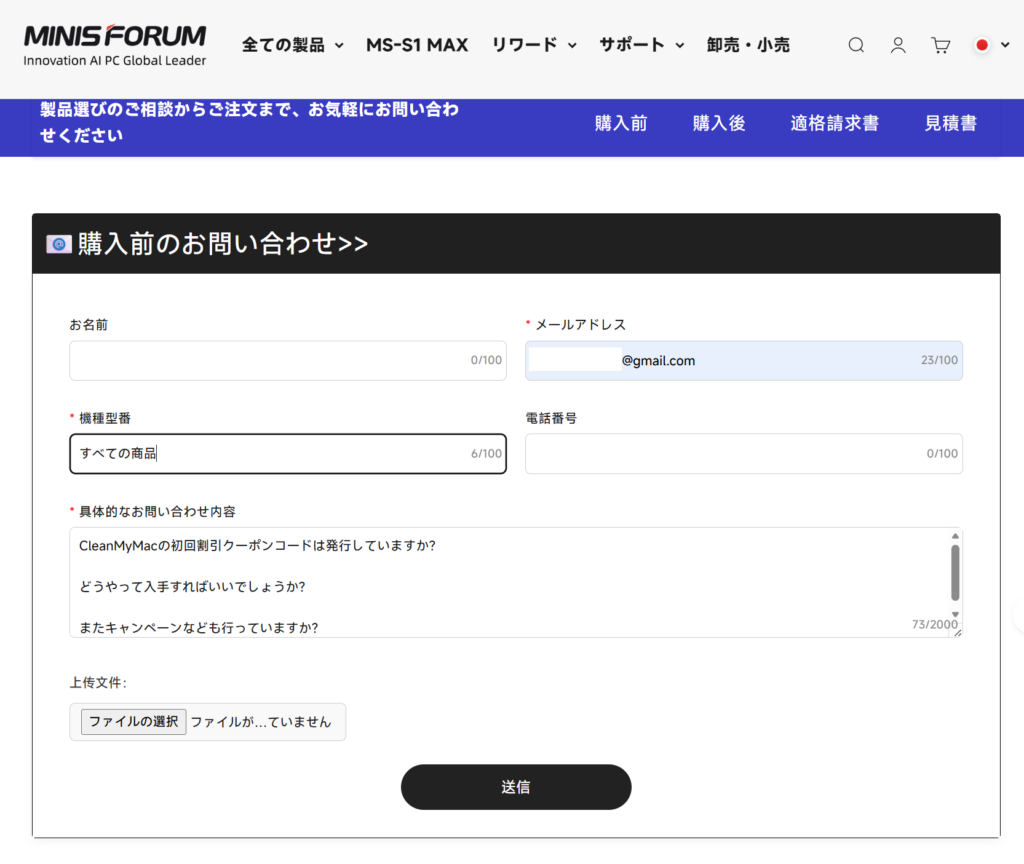Select the 適格請求書 tab
This screenshot has width=1024, height=864.
835,124
